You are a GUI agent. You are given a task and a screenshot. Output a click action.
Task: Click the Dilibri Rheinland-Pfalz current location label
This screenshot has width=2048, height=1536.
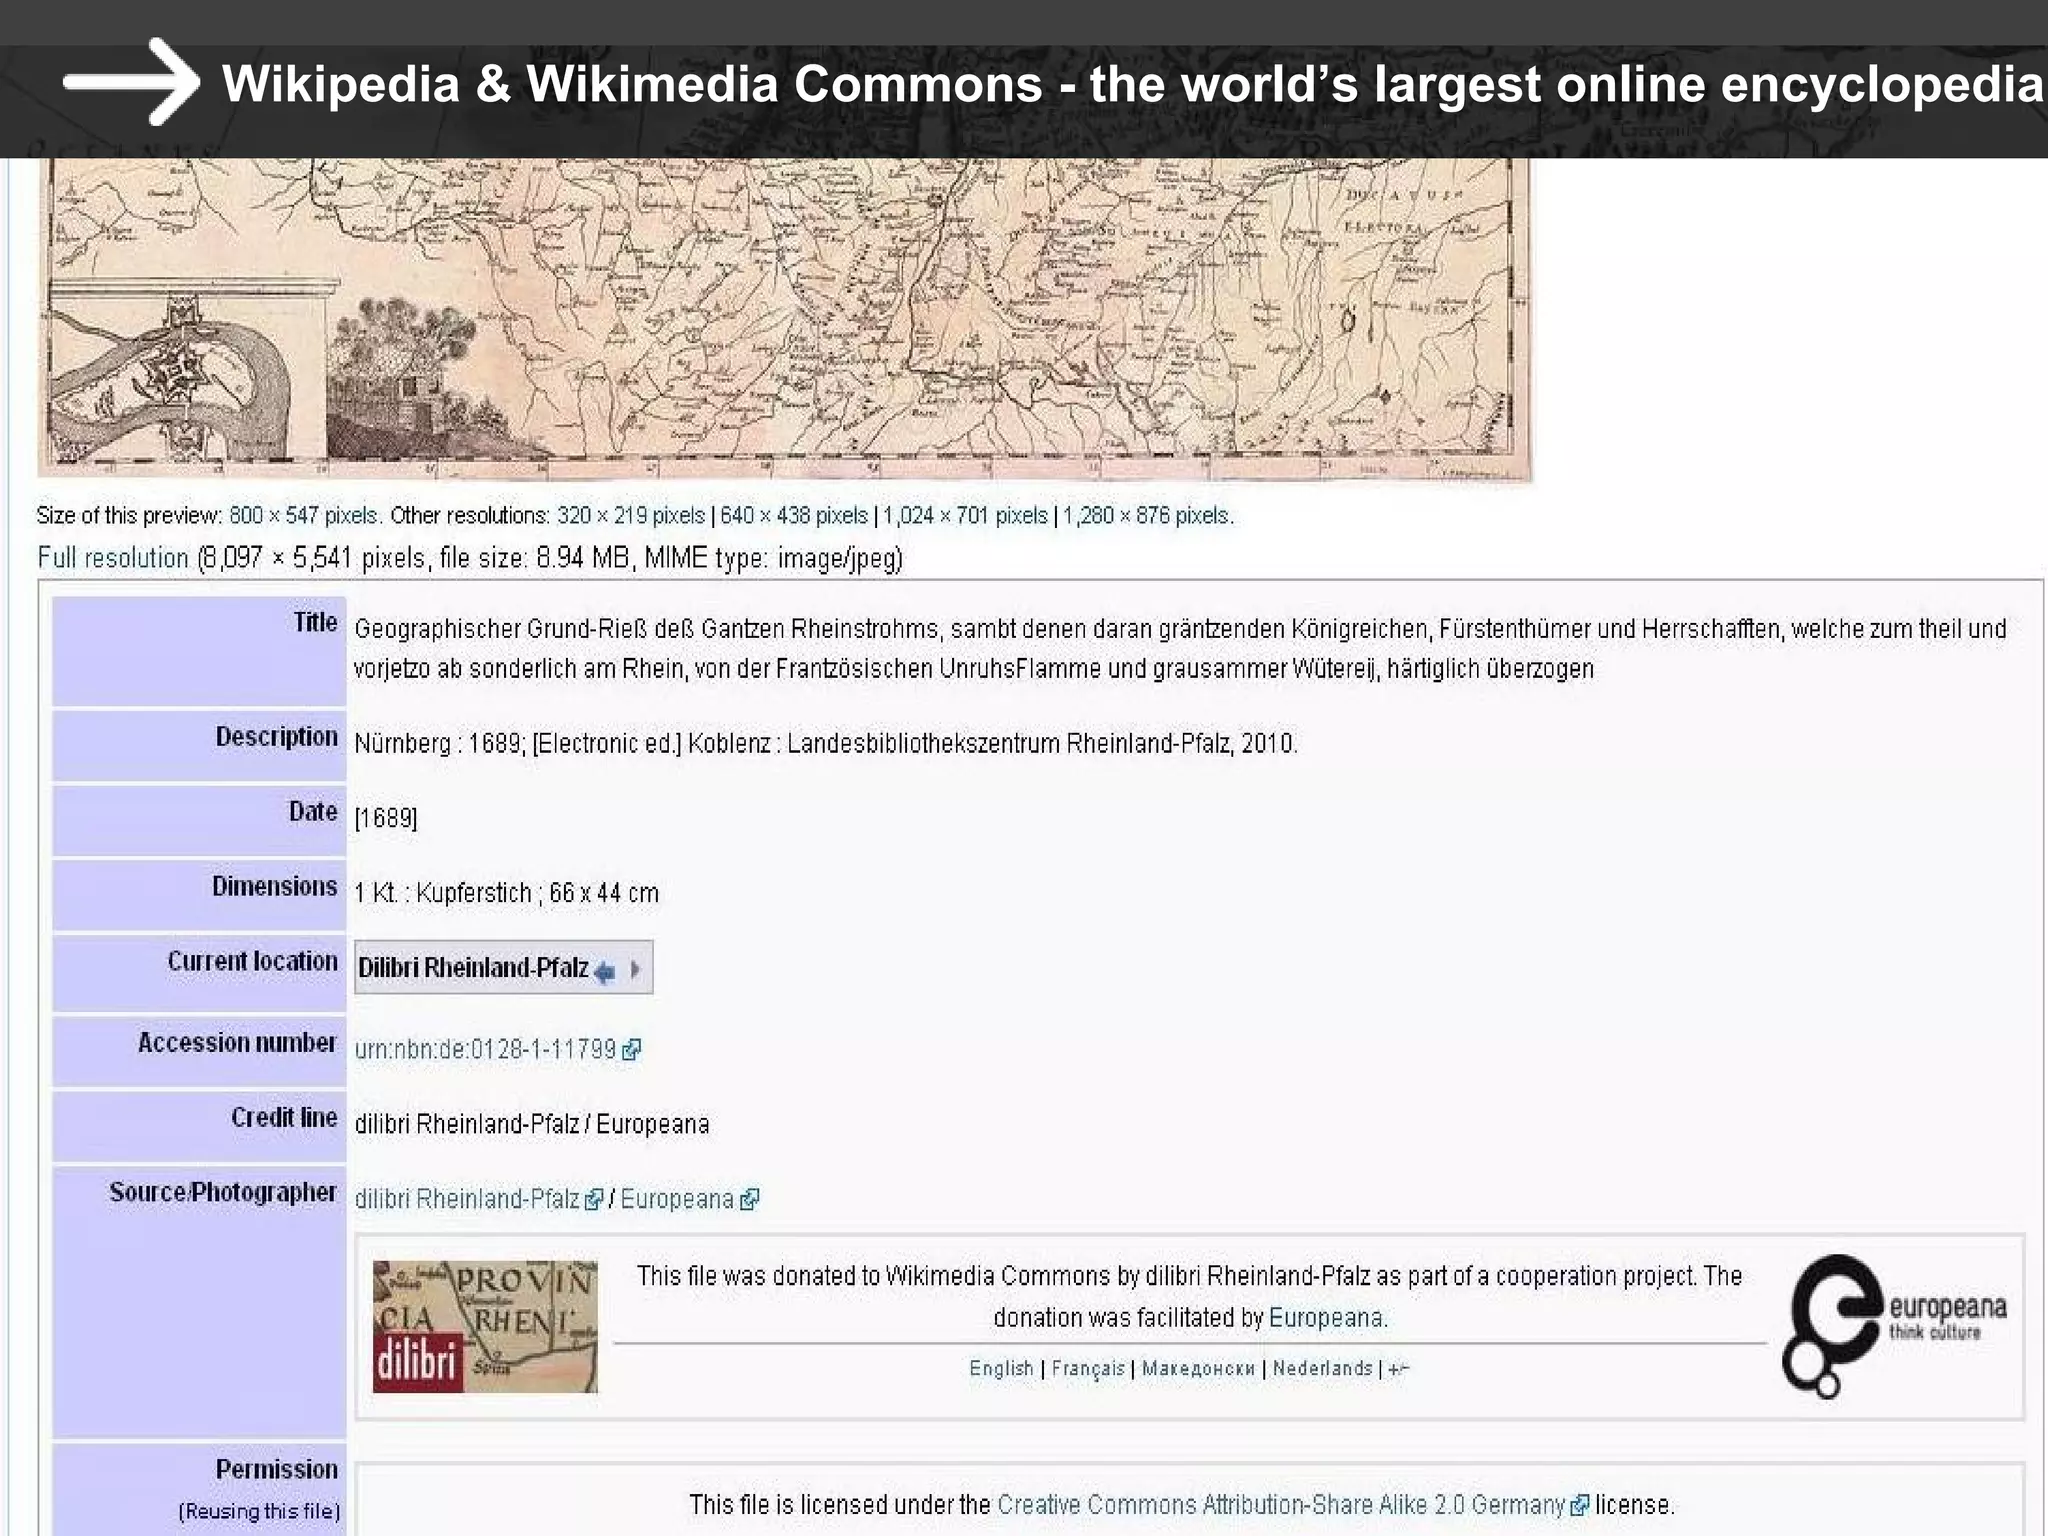[x=473, y=968]
